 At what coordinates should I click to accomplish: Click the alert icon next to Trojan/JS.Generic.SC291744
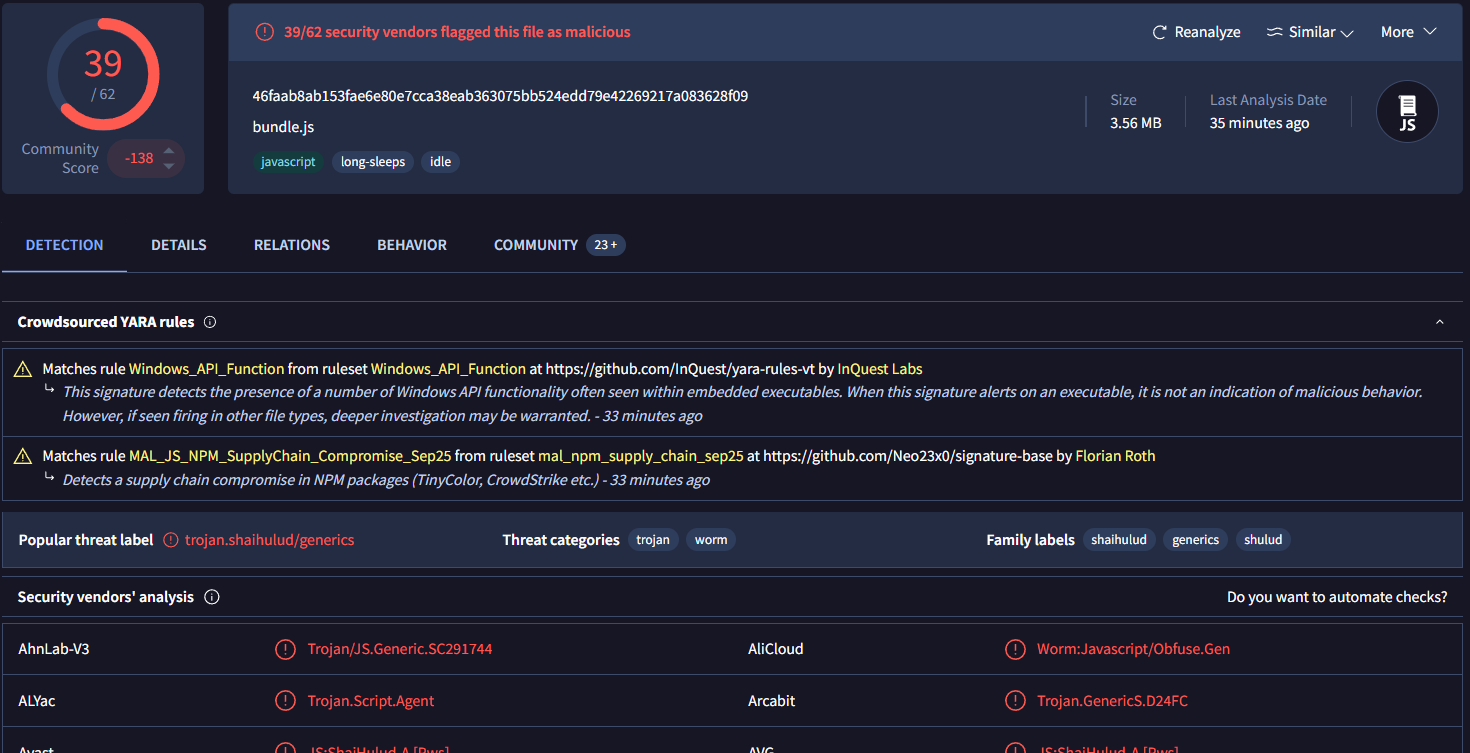(285, 649)
